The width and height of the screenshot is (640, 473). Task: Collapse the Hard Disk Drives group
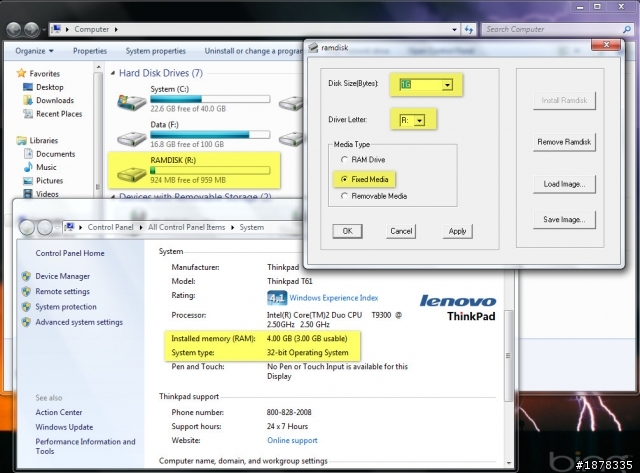coord(113,73)
